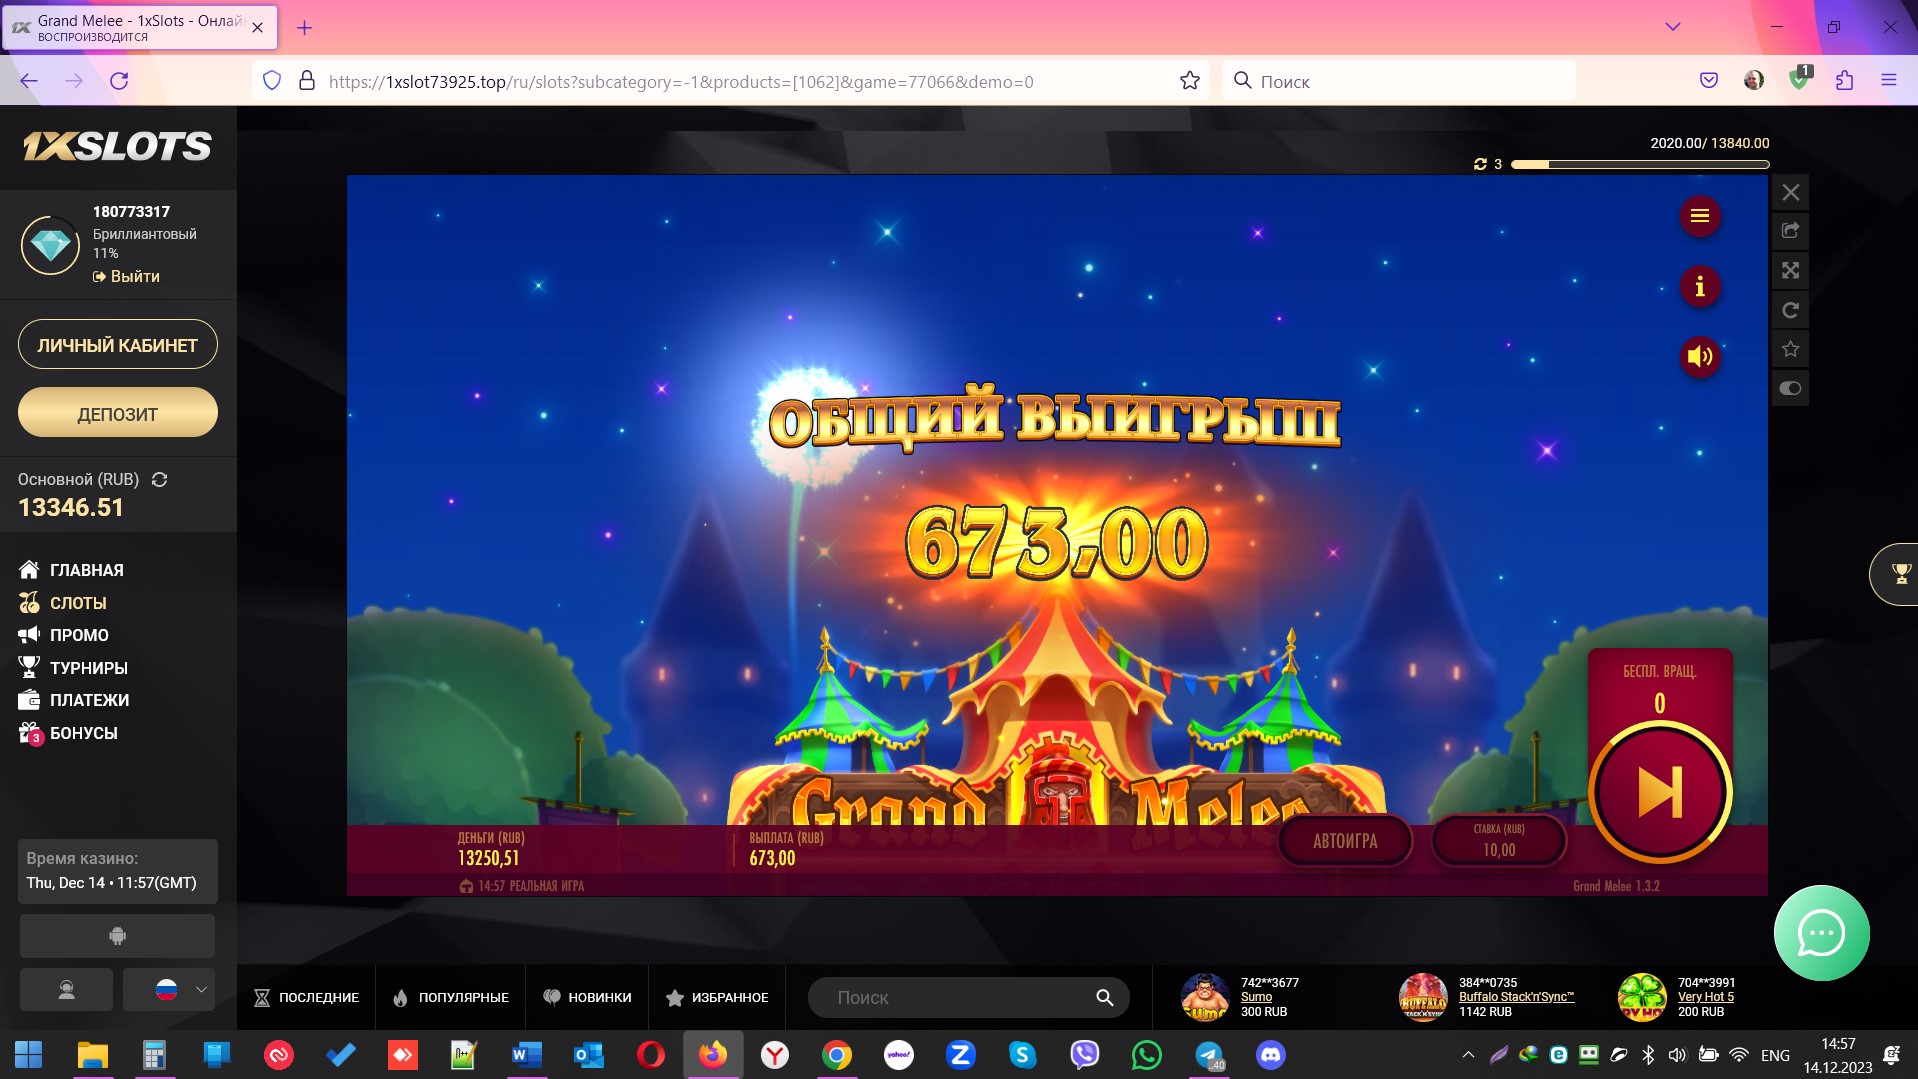Image resolution: width=1918 pixels, height=1079 pixels.
Task: Toggle the switch below favorites star
Action: click(x=1790, y=388)
